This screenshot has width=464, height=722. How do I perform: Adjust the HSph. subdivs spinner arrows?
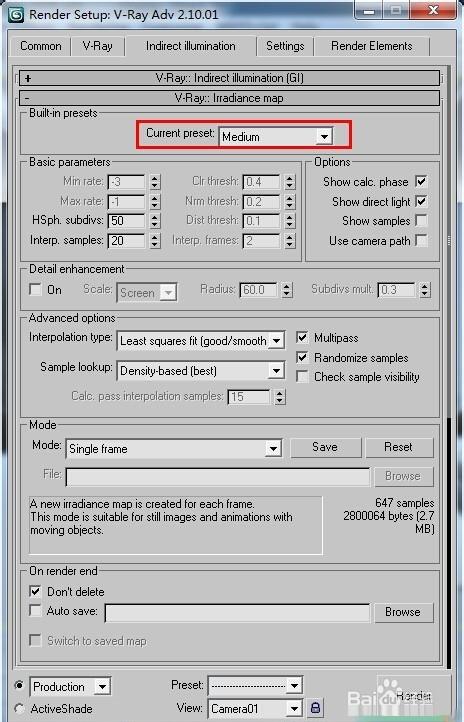[x=155, y=221]
